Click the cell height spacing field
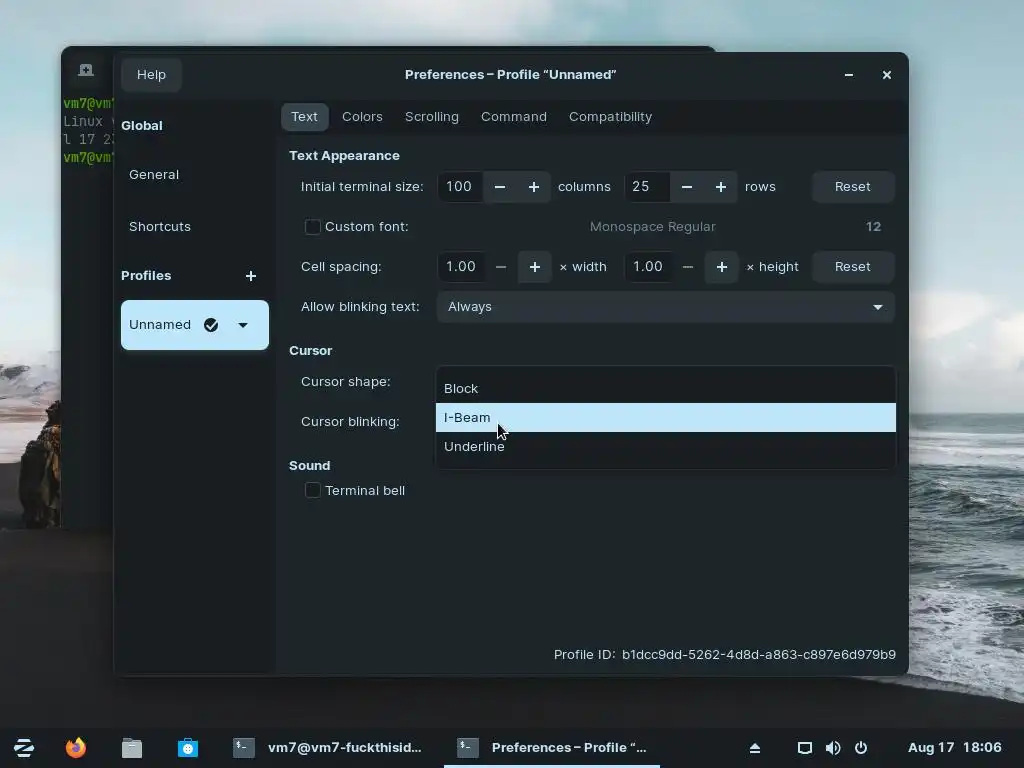Screen dimensions: 1024x768 [x=648, y=266]
